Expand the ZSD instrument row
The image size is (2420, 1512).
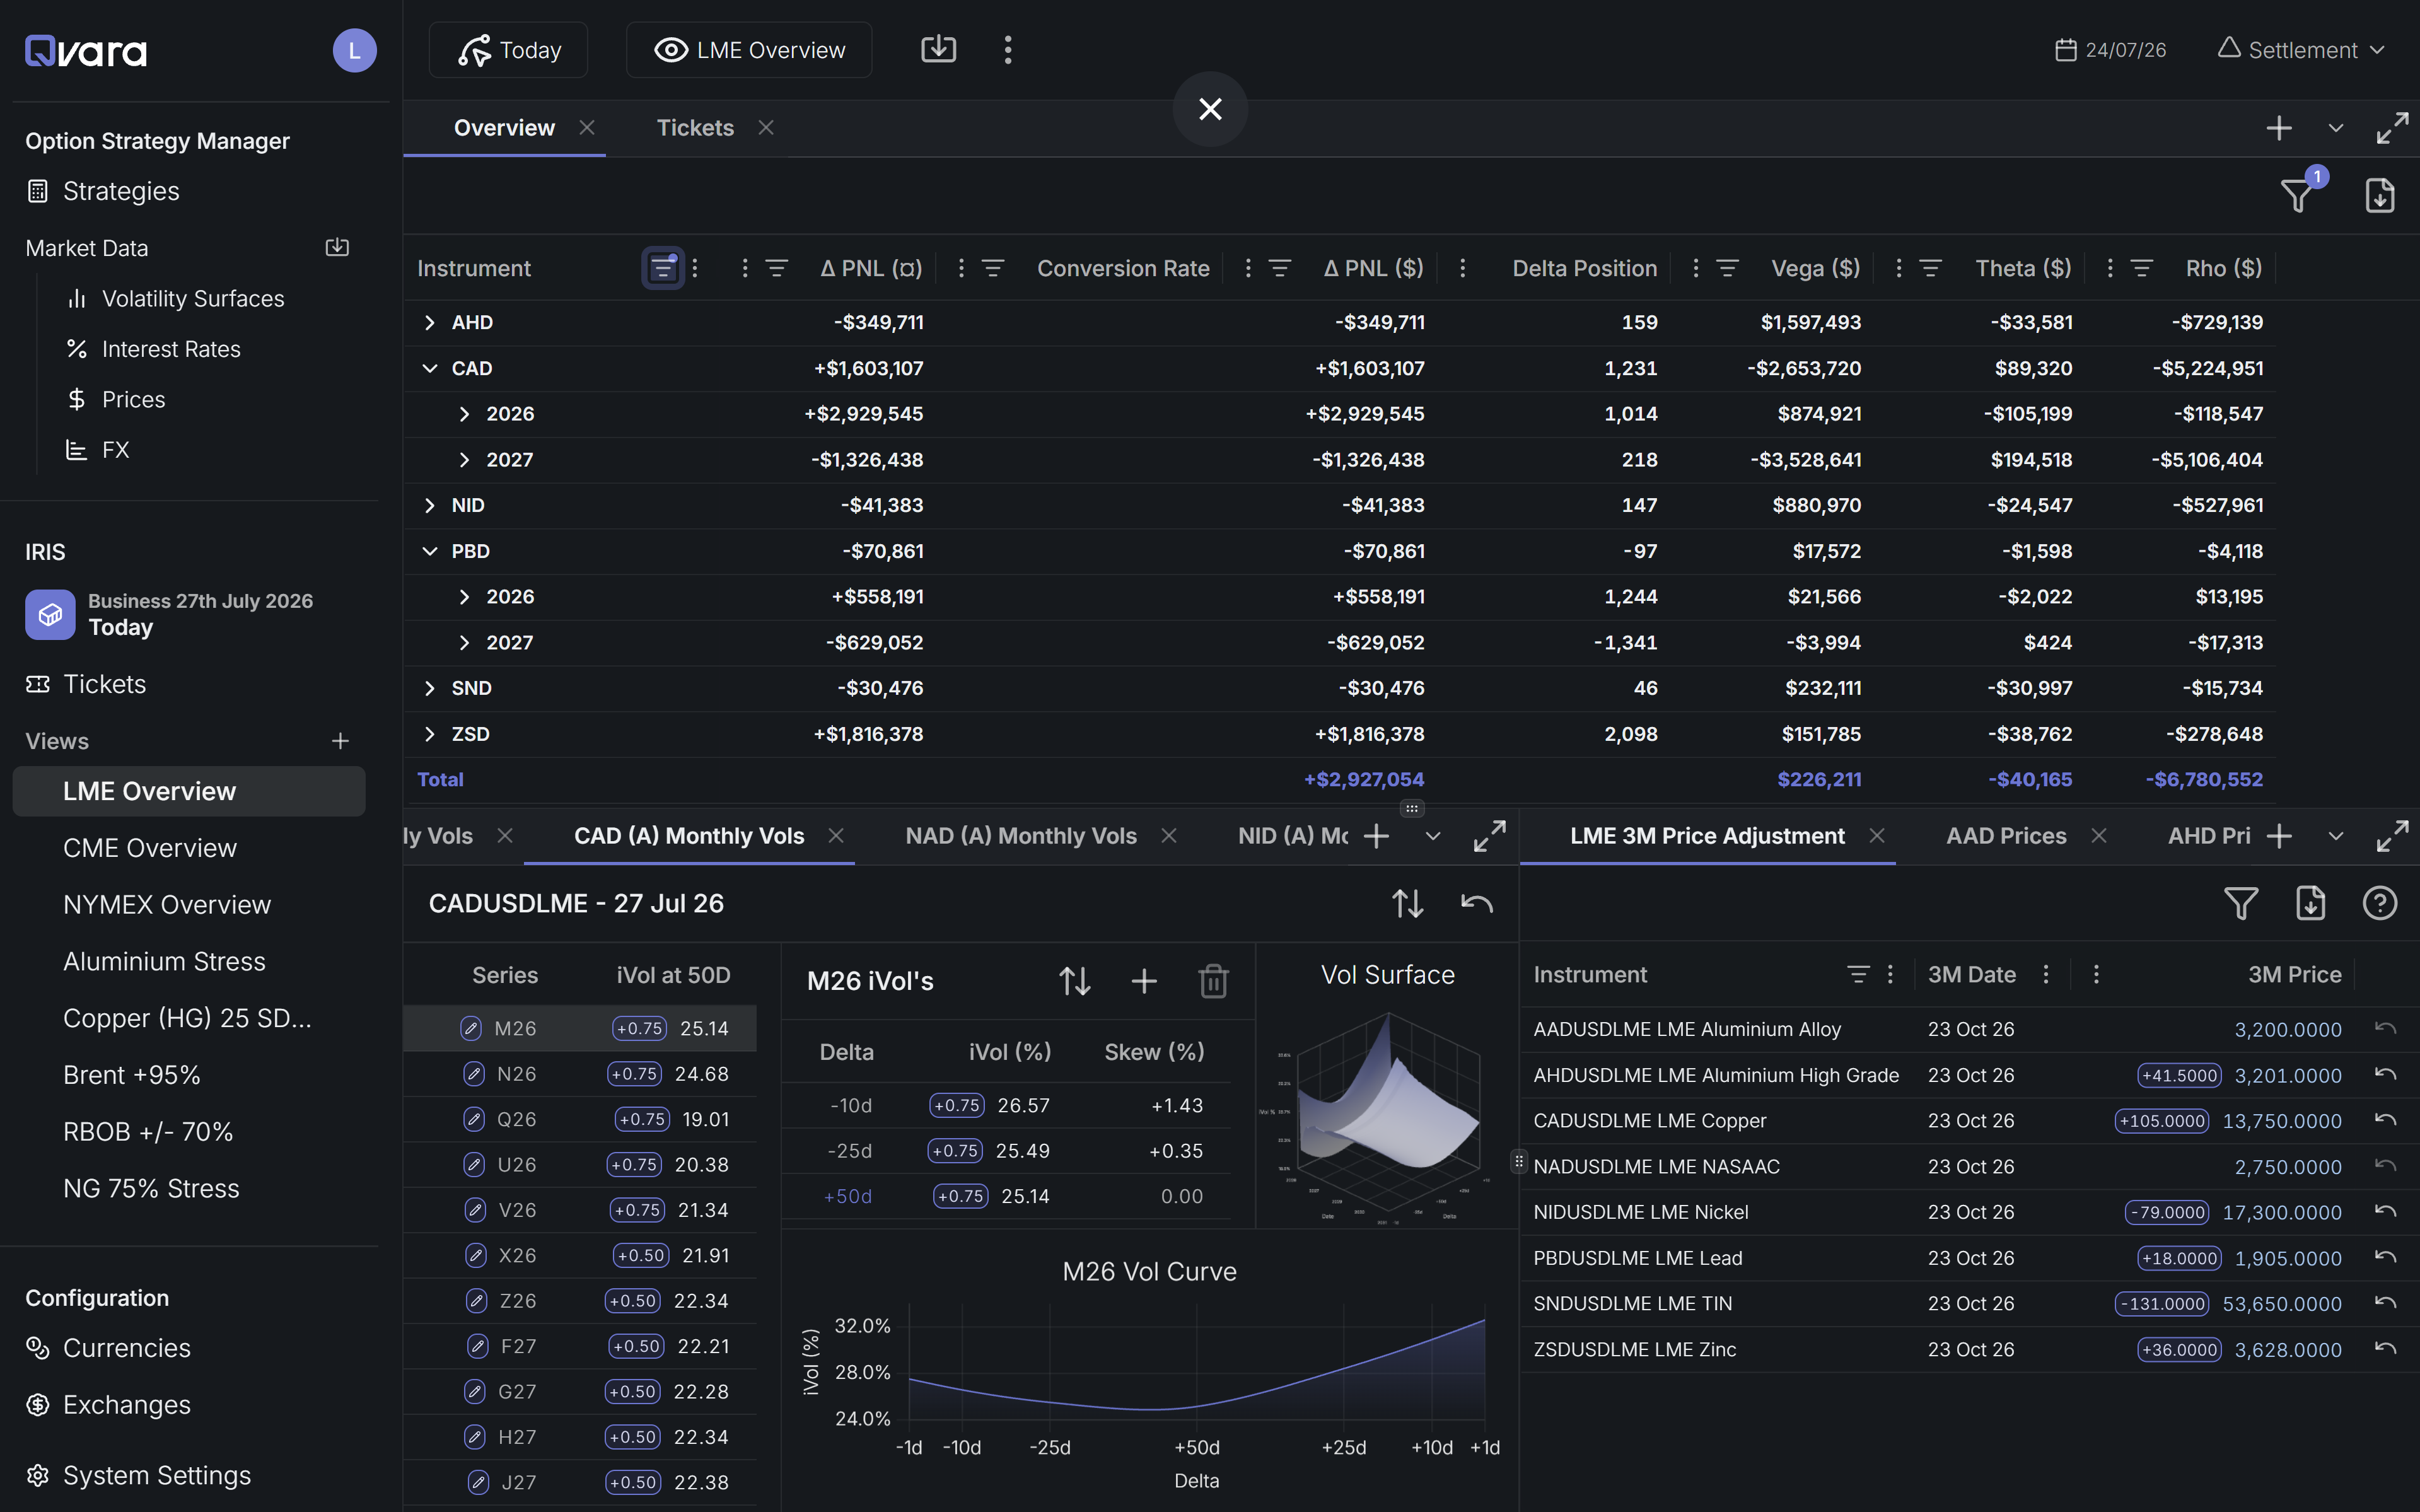click(429, 734)
